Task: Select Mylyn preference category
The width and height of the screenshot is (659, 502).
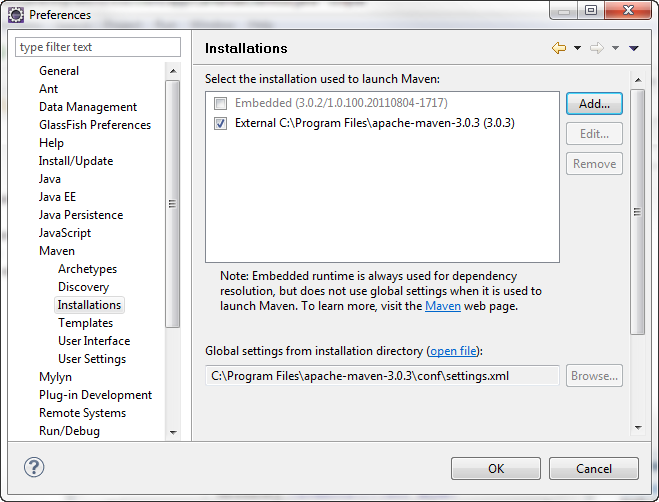Action: pos(55,377)
